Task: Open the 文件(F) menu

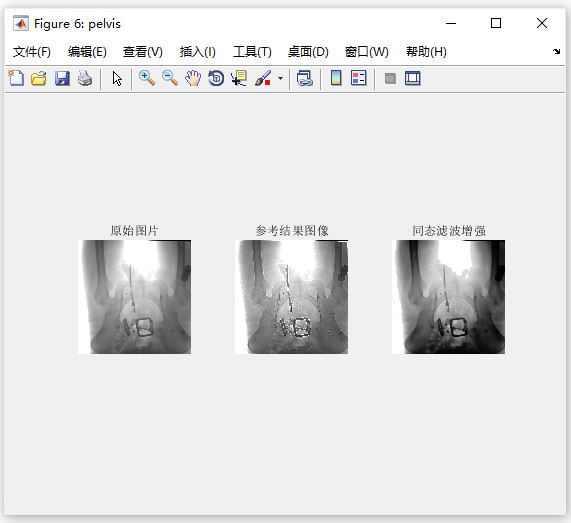Action: click(32, 52)
